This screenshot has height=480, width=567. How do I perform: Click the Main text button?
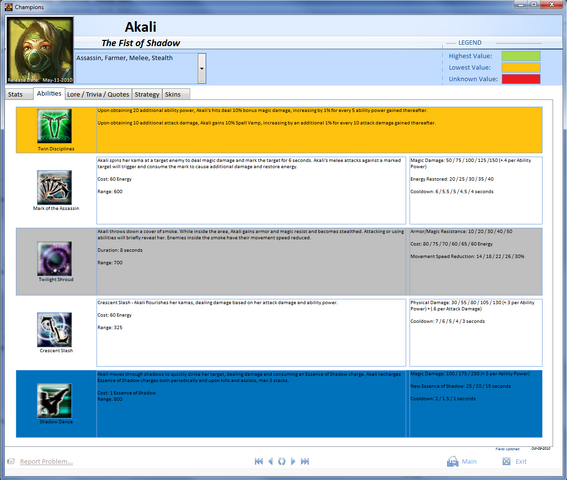click(x=469, y=462)
